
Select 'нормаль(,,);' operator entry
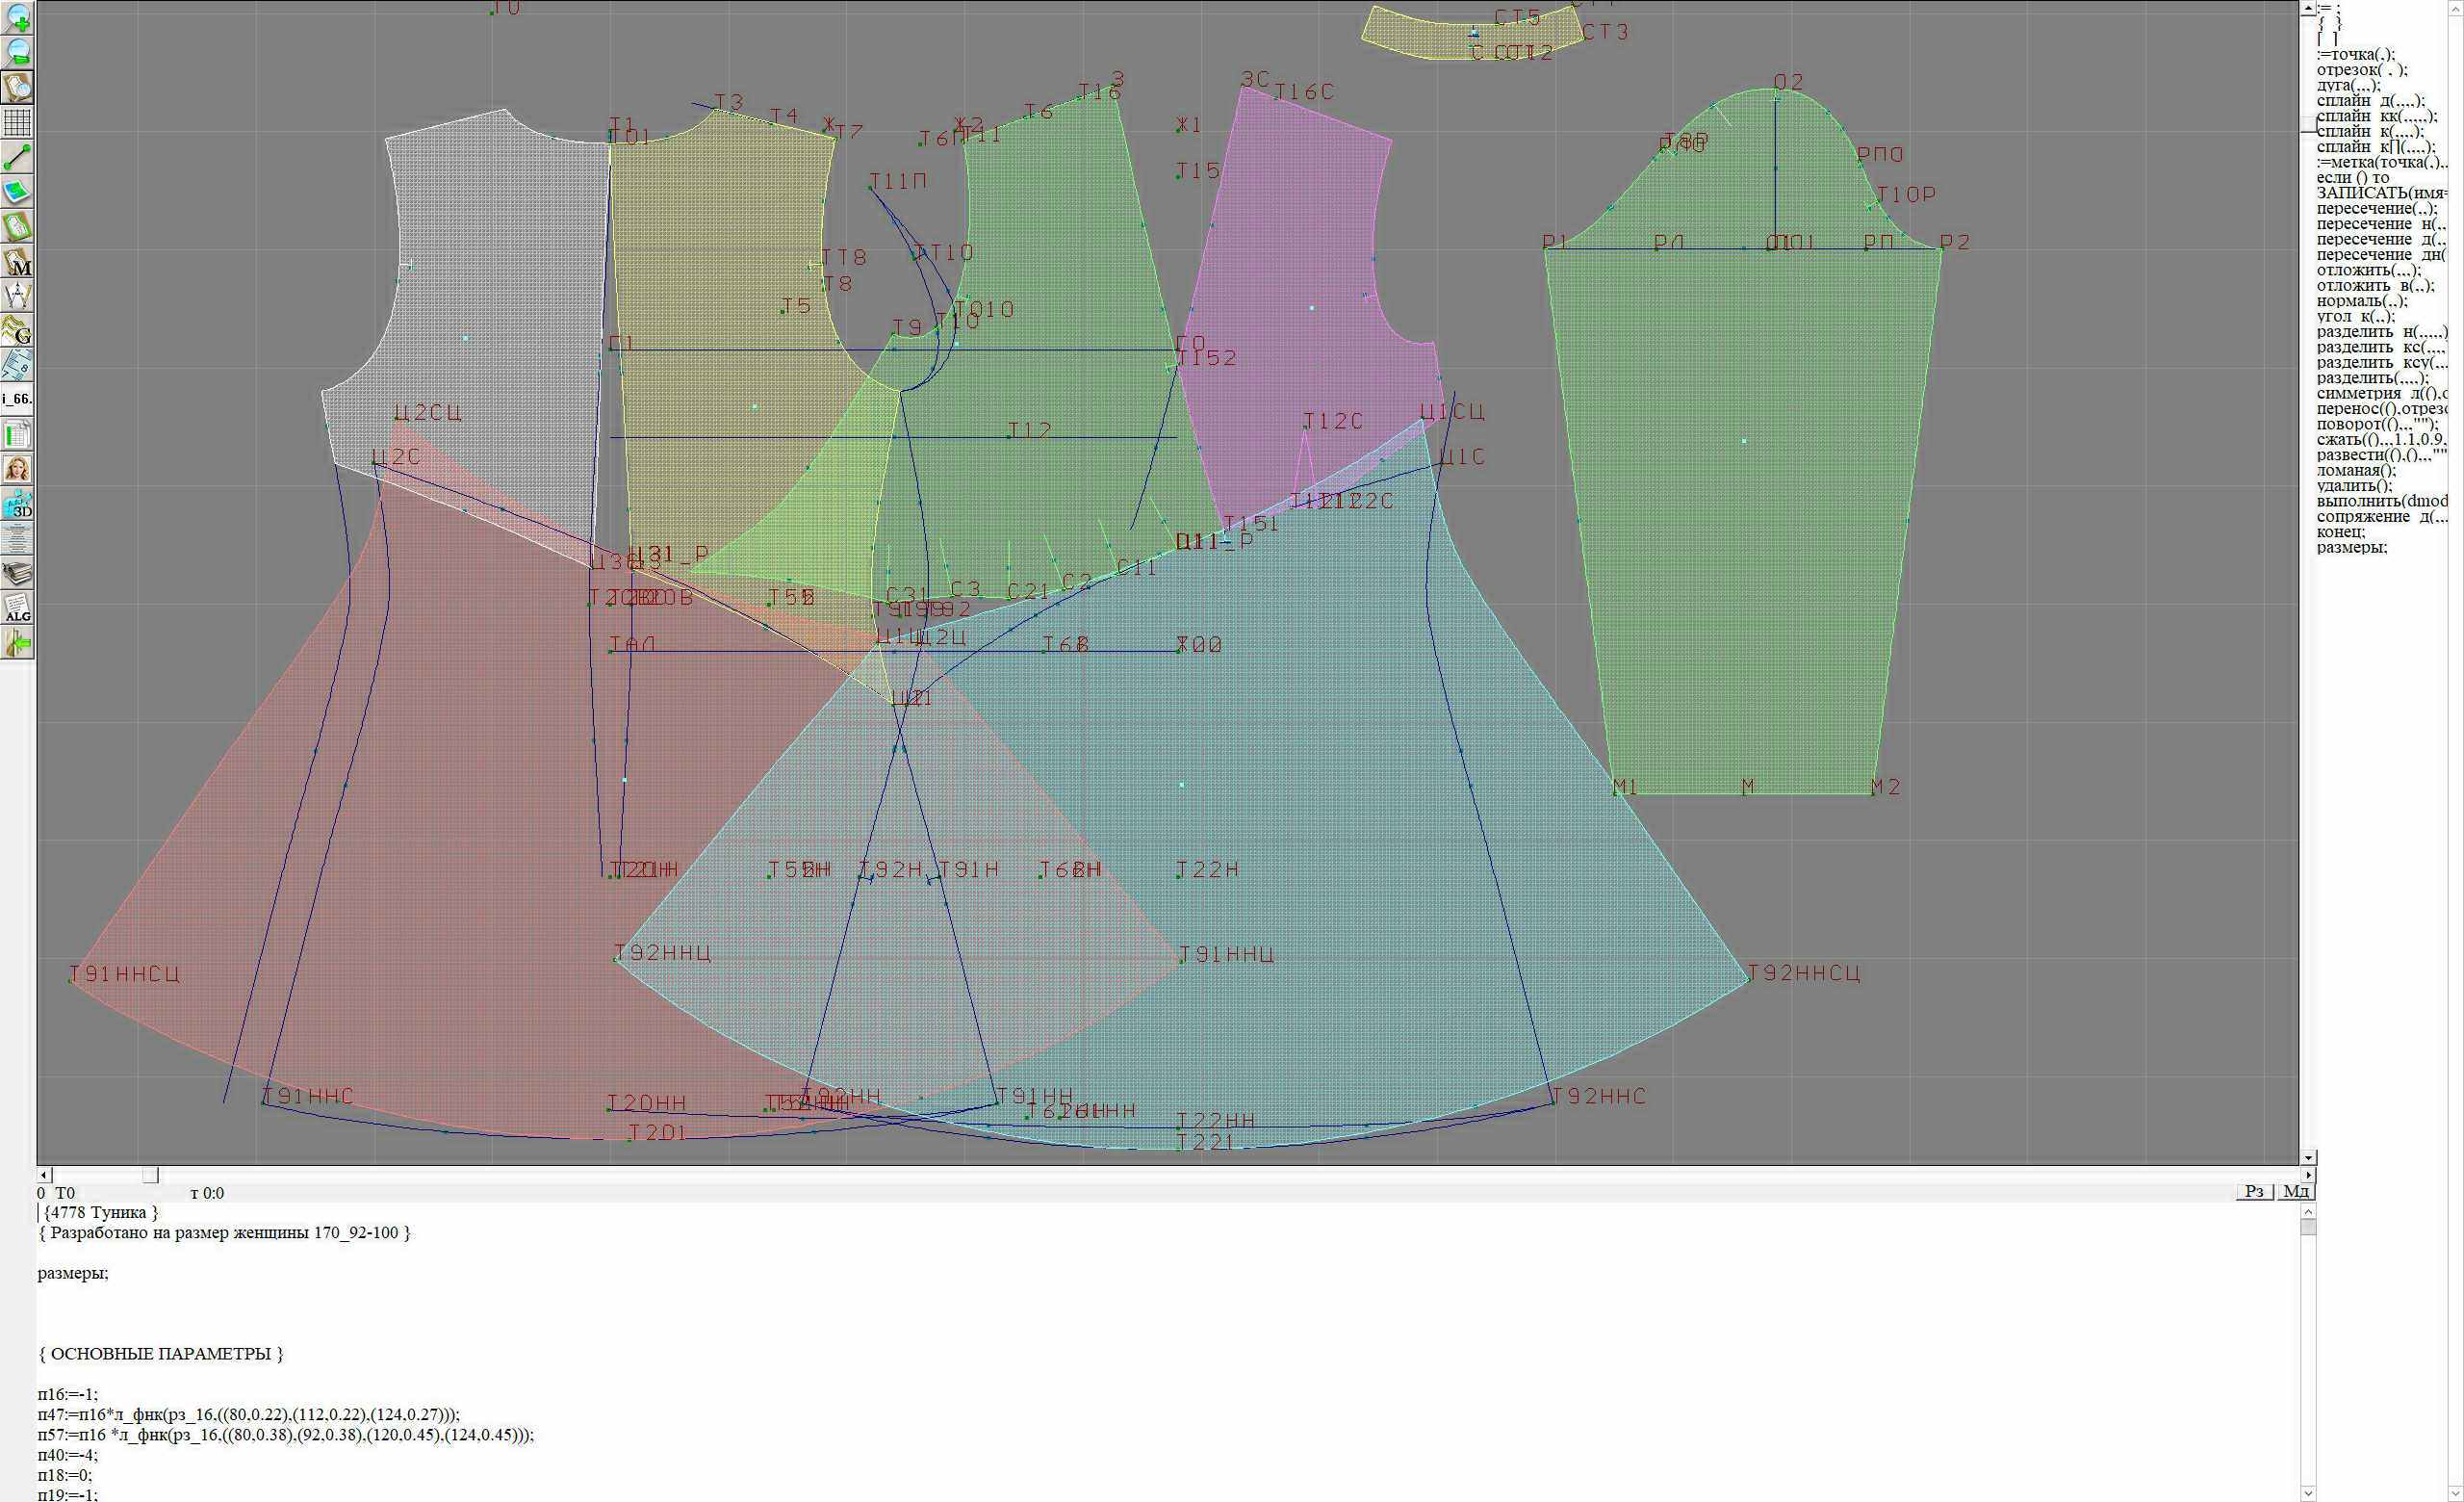pyautogui.click(x=2361, y=301)
